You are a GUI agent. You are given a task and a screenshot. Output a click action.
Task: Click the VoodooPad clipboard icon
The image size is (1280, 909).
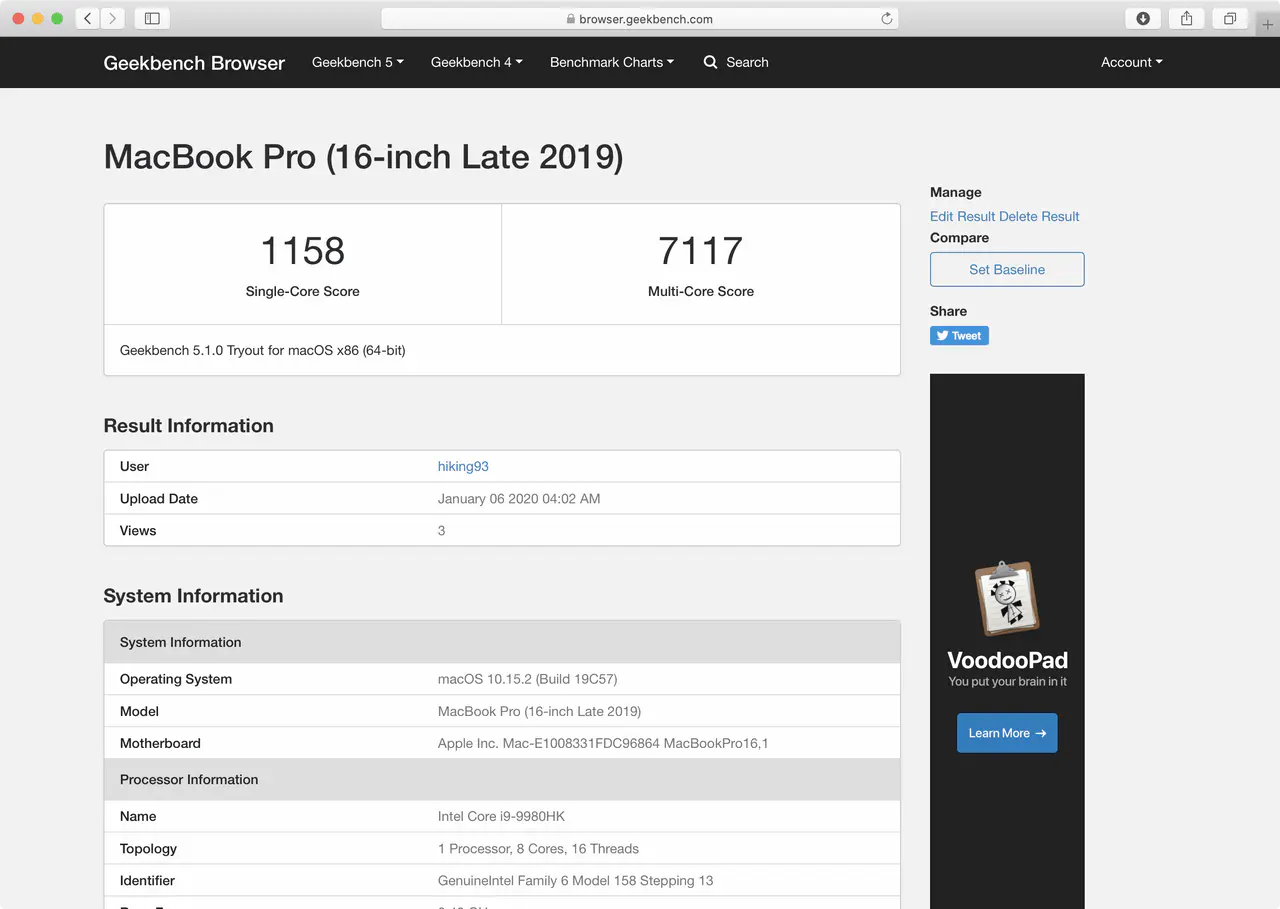1007,598
